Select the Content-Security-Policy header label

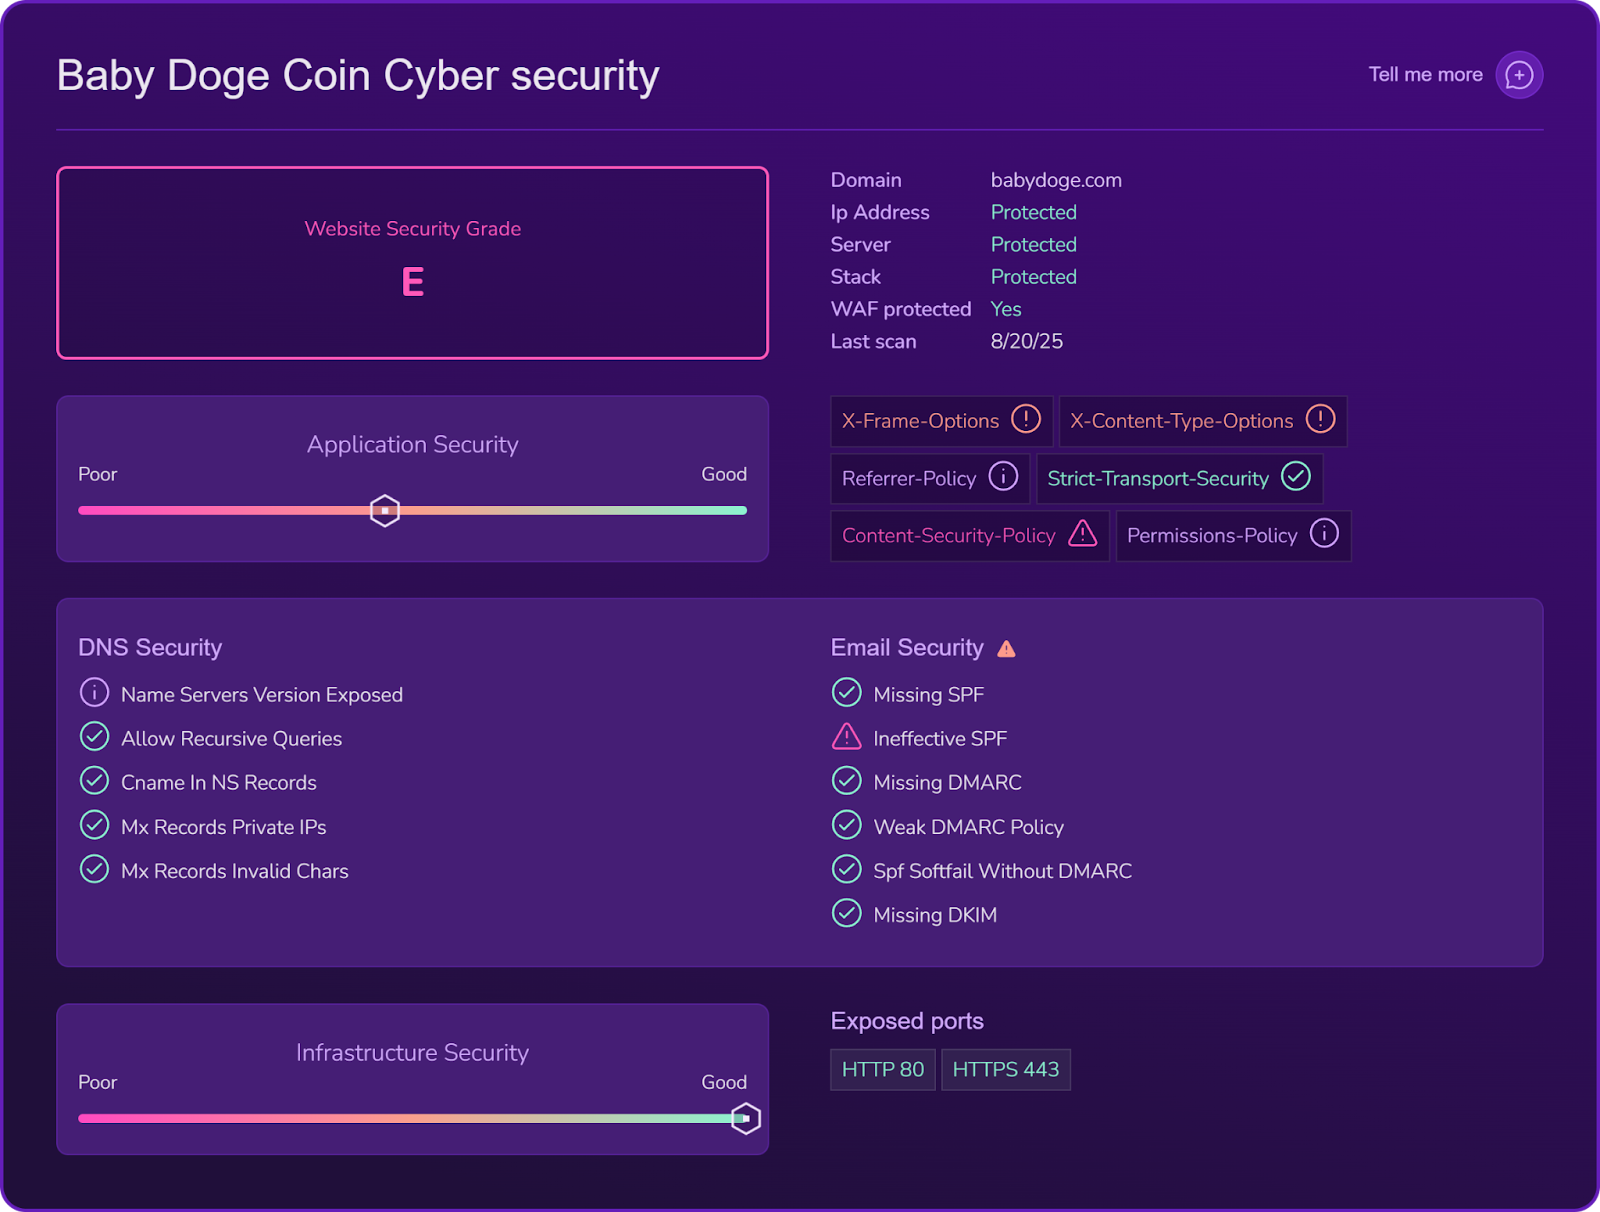pos(948,536)
